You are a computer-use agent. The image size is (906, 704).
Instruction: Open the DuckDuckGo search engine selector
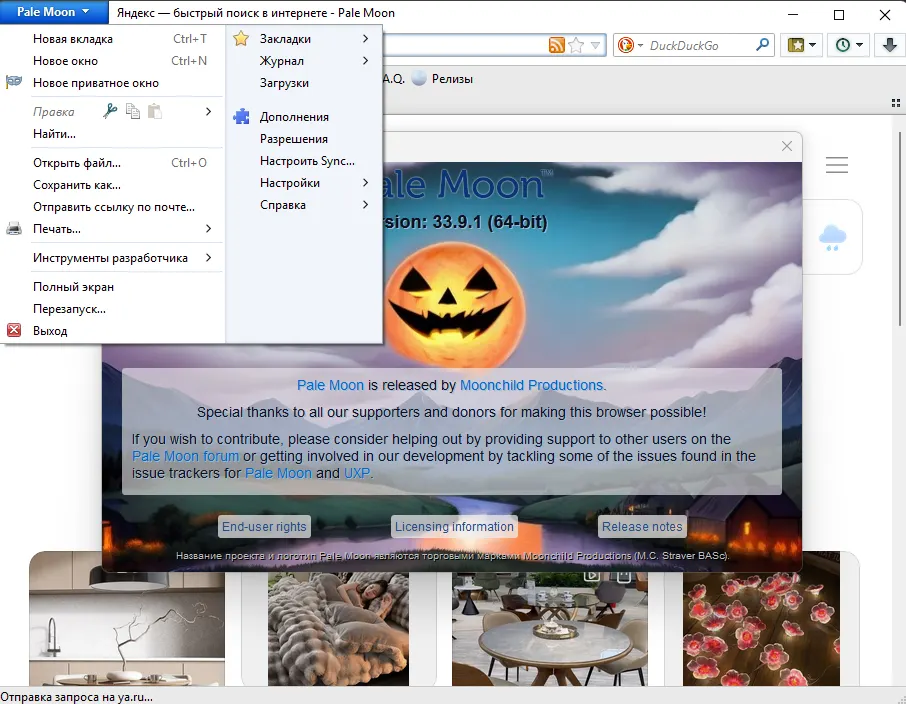(x=628, y=46)
